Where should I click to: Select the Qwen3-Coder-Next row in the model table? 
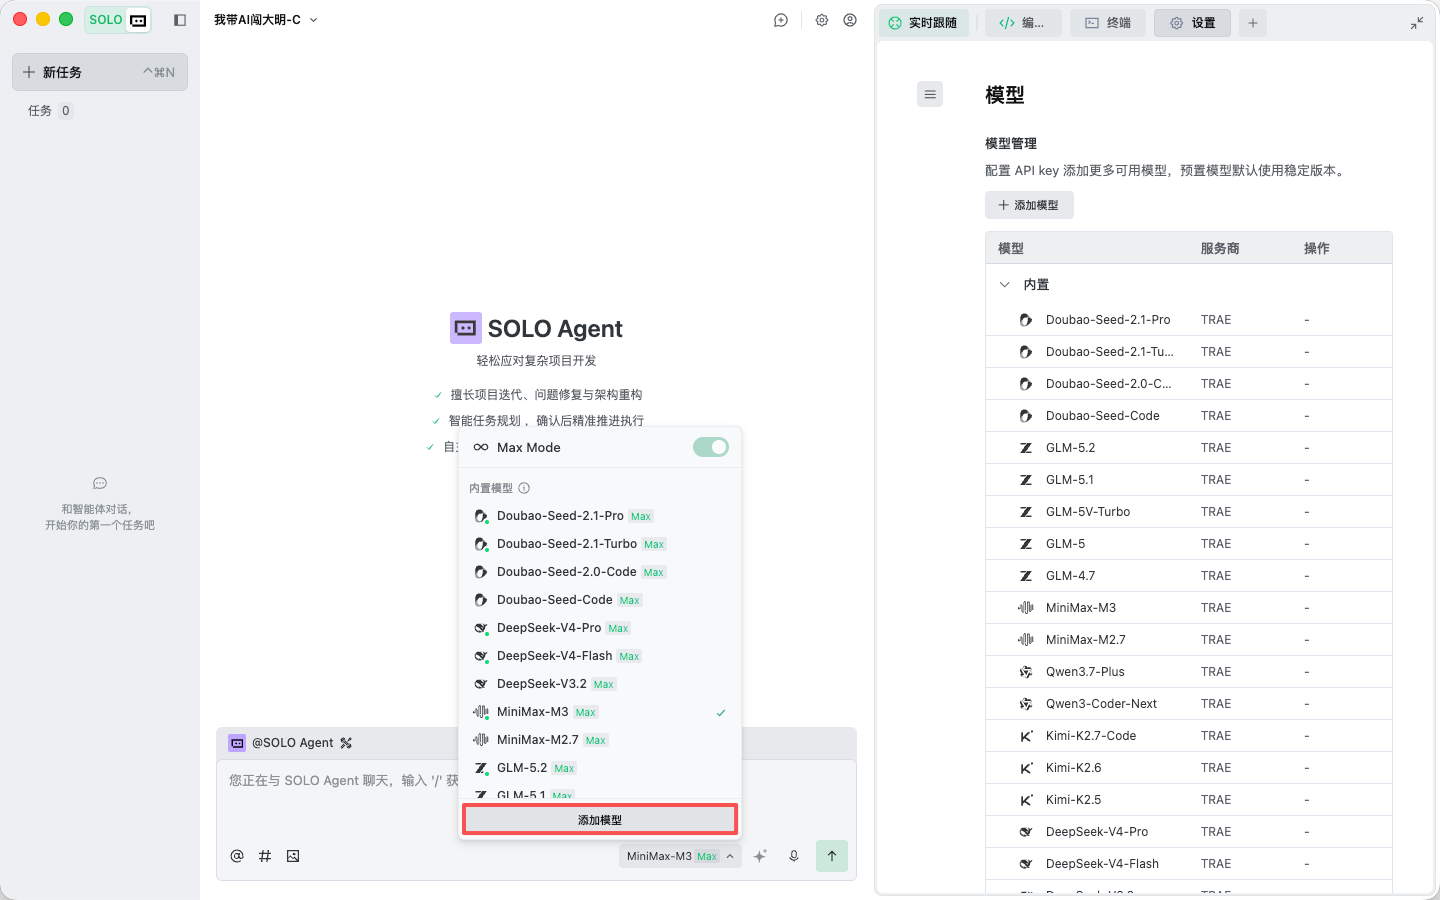[1189, 704]
